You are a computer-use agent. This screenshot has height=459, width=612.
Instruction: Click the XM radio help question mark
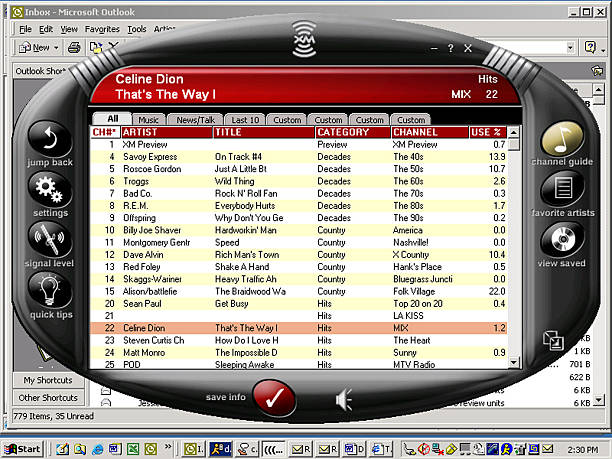pos(451,48)
